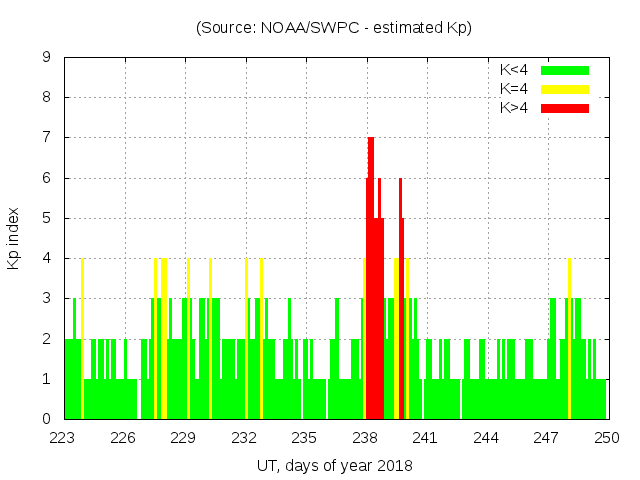
Task: Select day 238 on the x-axis
Action: [365, 438]
